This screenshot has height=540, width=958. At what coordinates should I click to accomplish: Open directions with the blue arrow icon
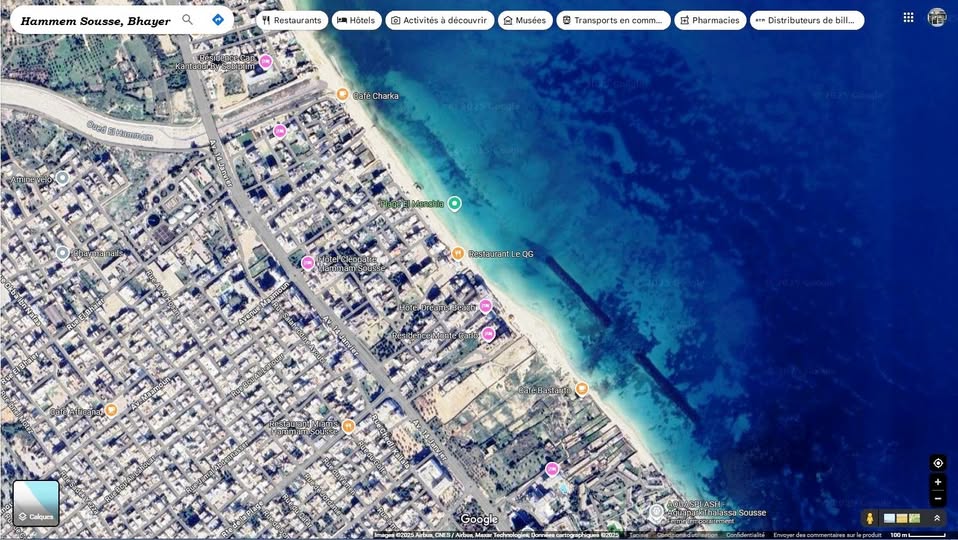point(218,20)
